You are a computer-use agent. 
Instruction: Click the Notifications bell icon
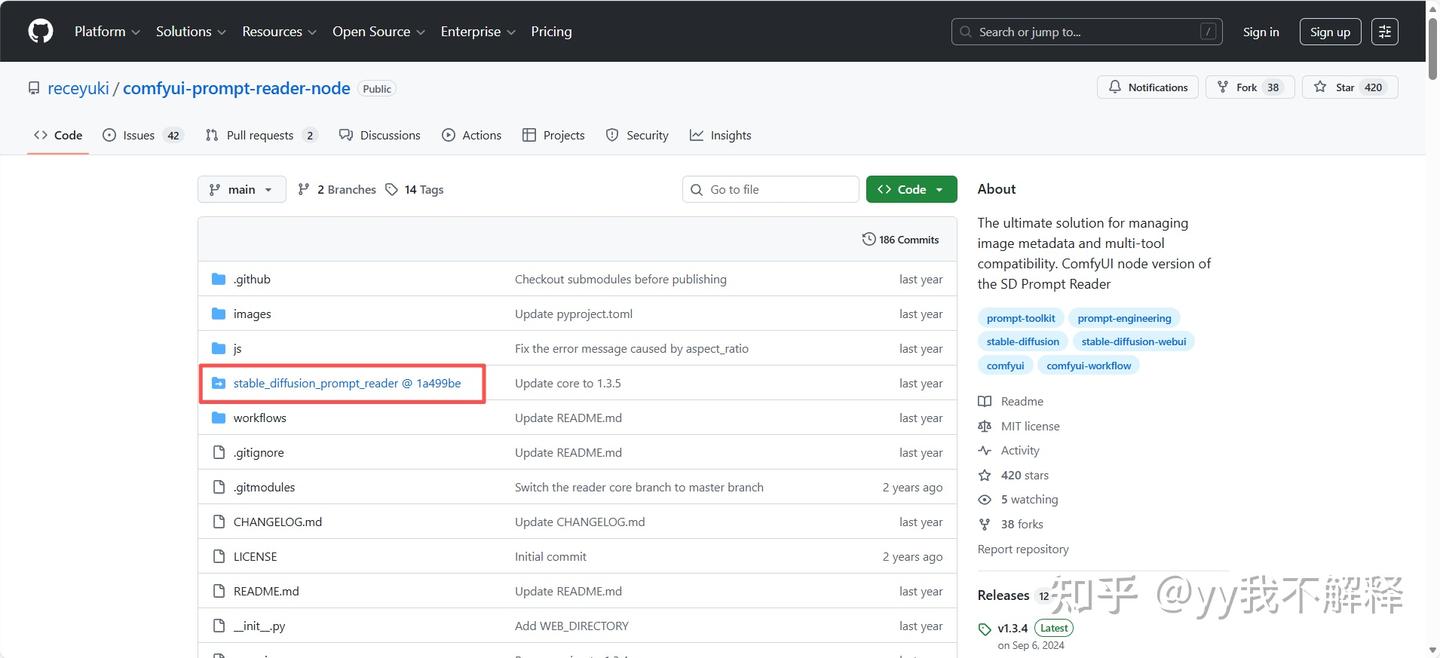(1115, 87)
